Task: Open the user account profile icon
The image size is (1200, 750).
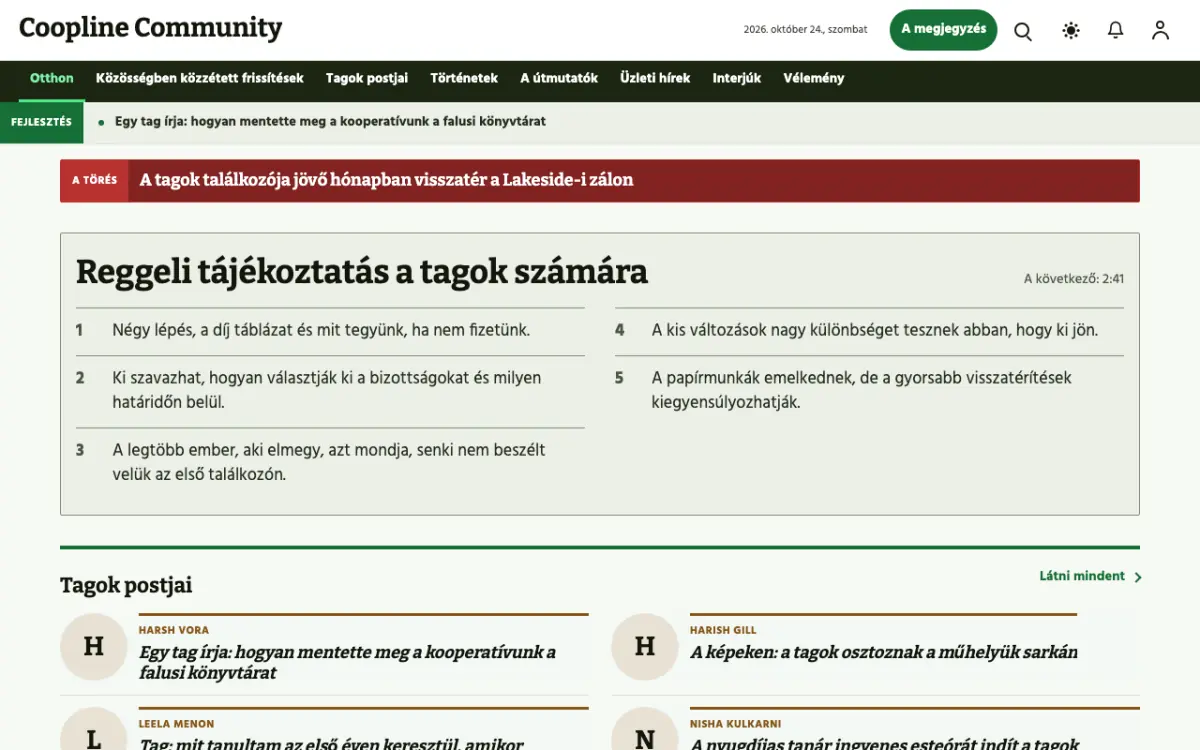Action: [x=1160, y=31]
